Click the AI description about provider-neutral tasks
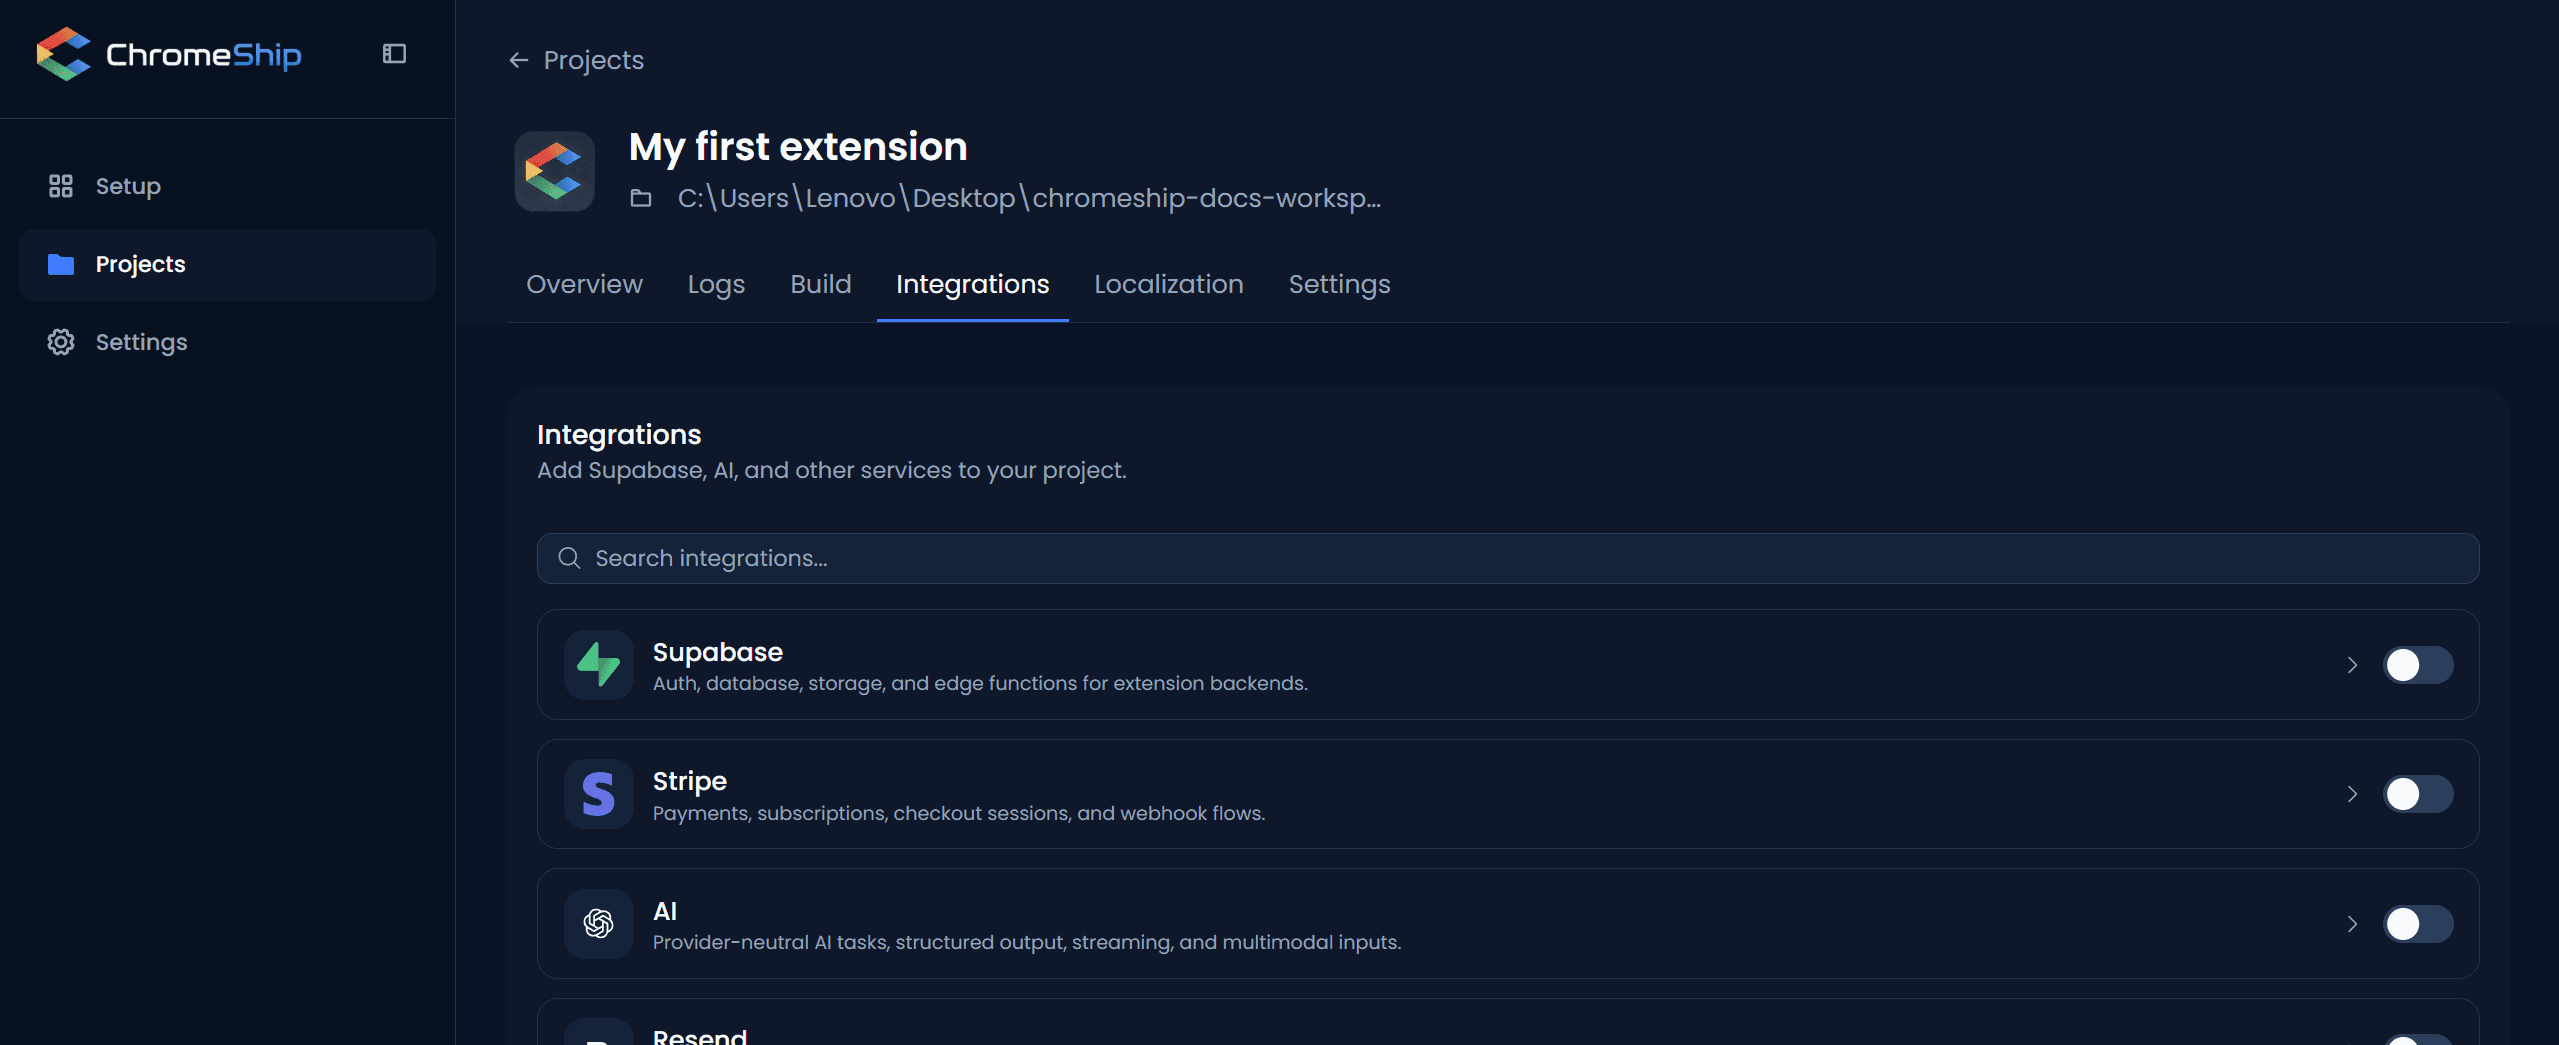This screenshot has height=1045, width=2559. (x=1026, y=942)
